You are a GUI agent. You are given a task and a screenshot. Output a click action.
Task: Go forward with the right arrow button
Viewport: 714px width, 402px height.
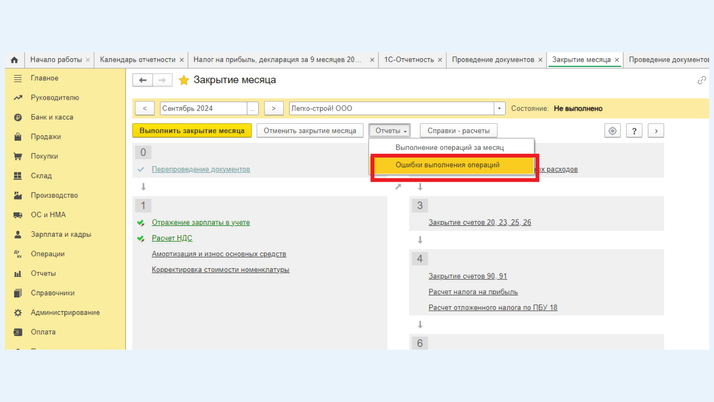(163, 80)
